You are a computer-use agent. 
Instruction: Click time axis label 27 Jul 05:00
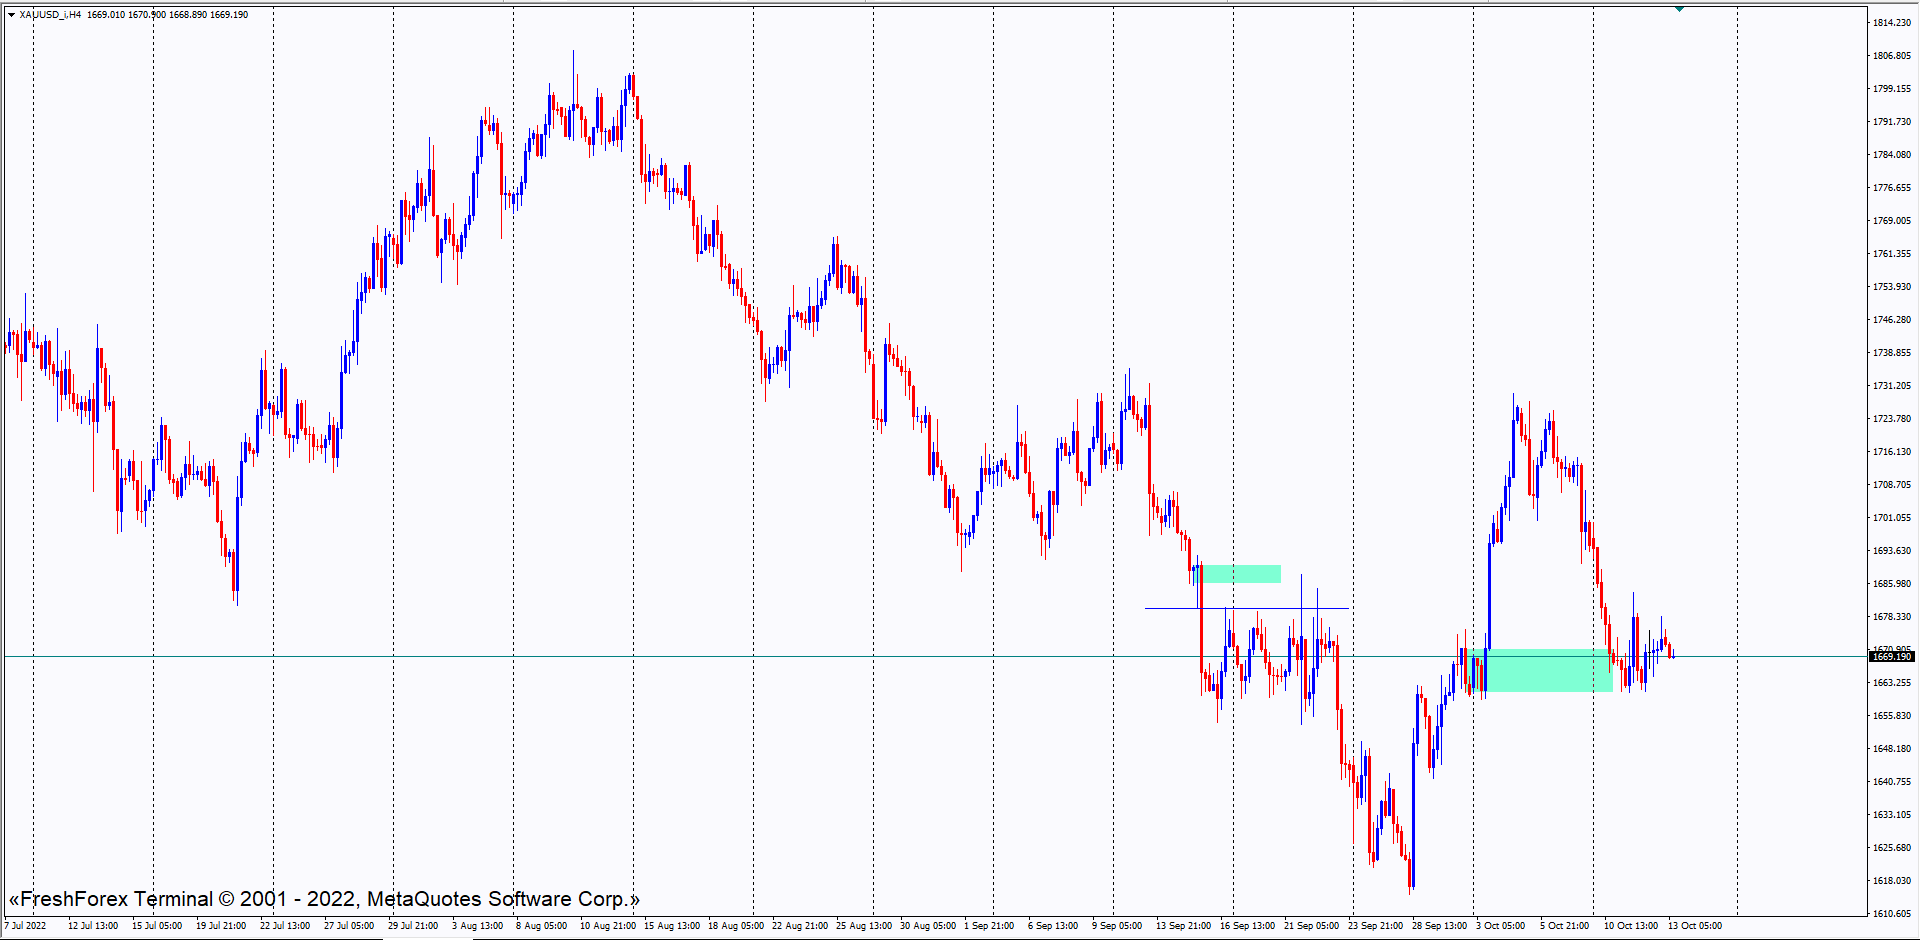pos(349,926)
